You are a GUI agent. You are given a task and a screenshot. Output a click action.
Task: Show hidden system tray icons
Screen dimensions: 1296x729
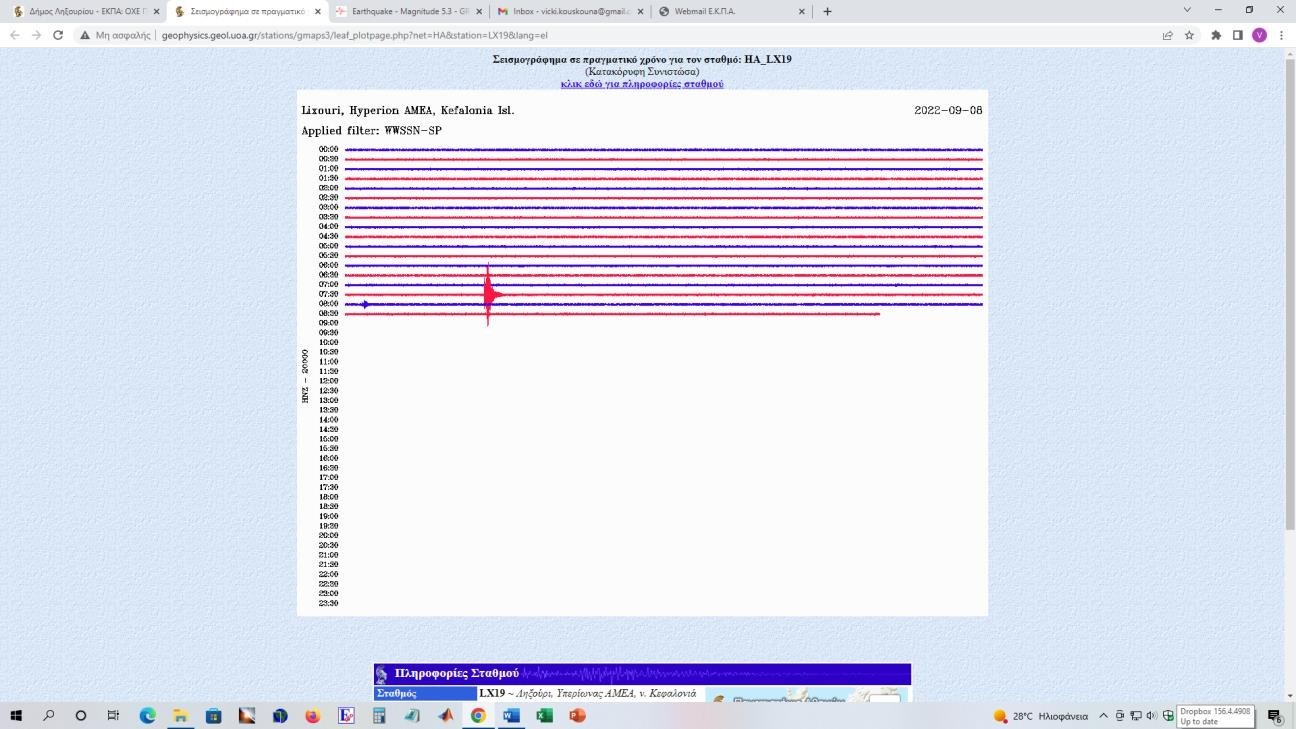[x=1103, y=716]
